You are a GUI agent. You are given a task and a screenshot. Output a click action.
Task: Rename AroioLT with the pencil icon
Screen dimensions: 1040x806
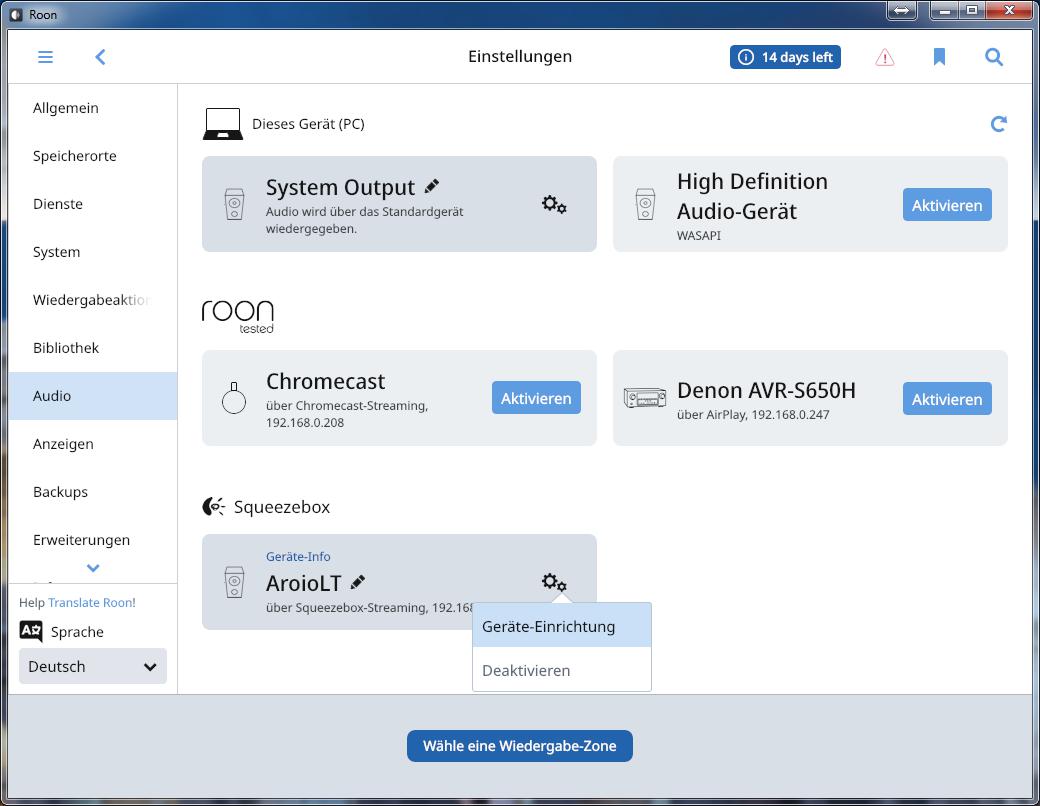[358, 582]
